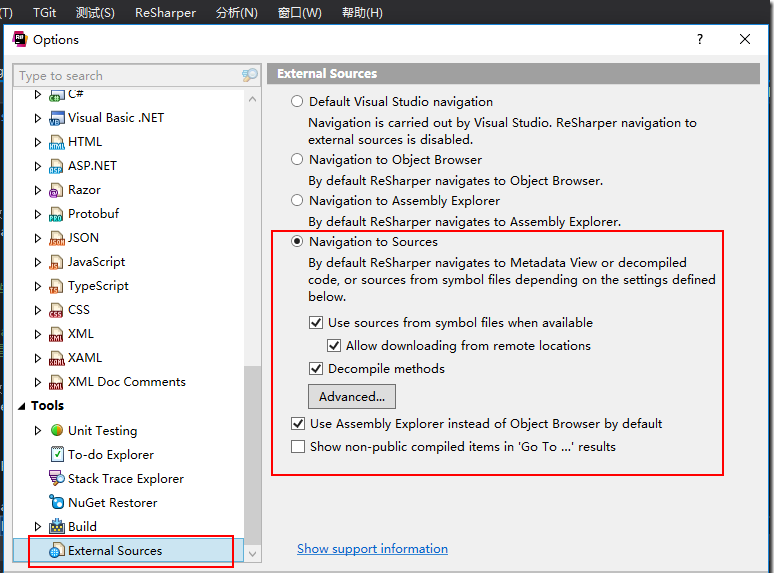Image resolution: width=774 pixels, height=573 pixels.
Task: Click the NuGet Restorer icon
Action: [x=57, y=502]
